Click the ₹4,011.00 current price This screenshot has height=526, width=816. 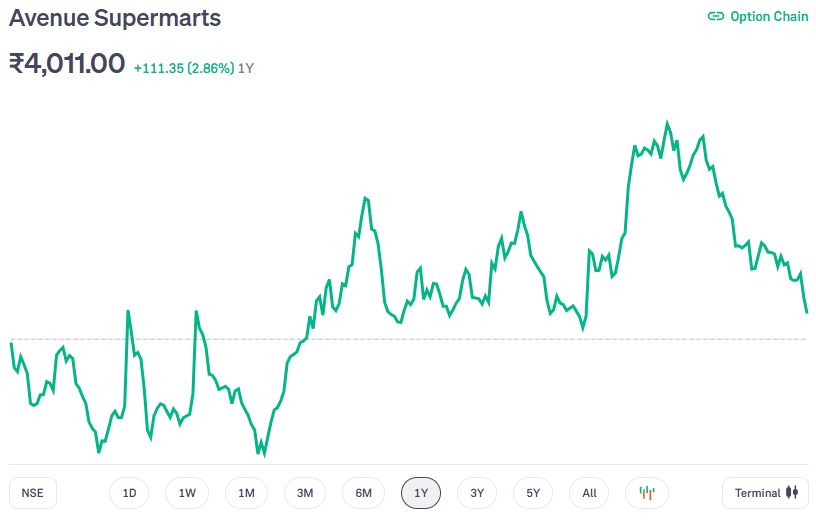[x=67, y=64]
